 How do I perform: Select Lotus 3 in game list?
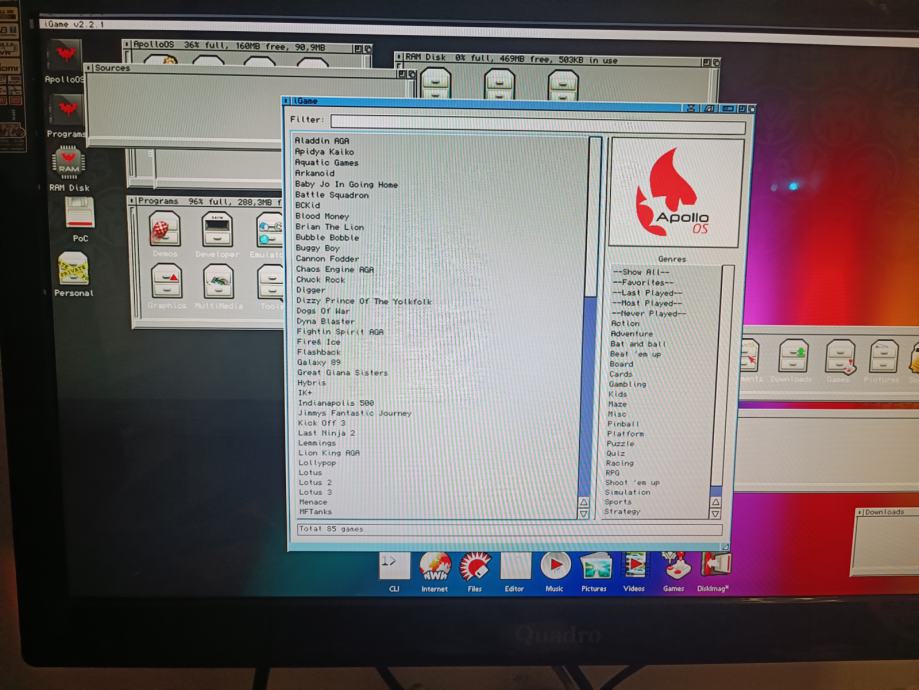click(315, 492)
